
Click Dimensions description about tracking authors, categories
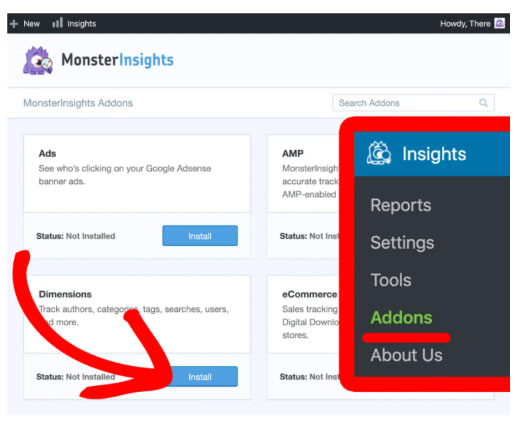point(134,315)
